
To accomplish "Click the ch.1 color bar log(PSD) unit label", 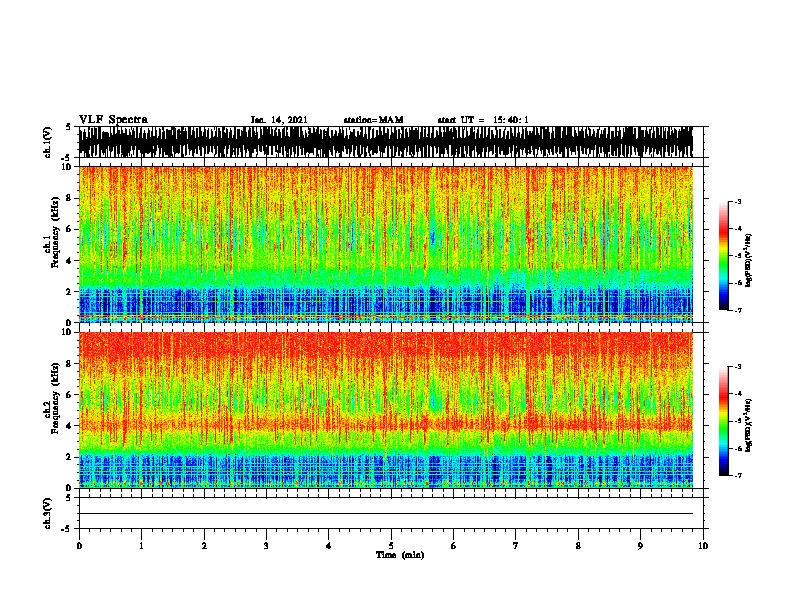I will pyautogui.click(x=749, y=261).
